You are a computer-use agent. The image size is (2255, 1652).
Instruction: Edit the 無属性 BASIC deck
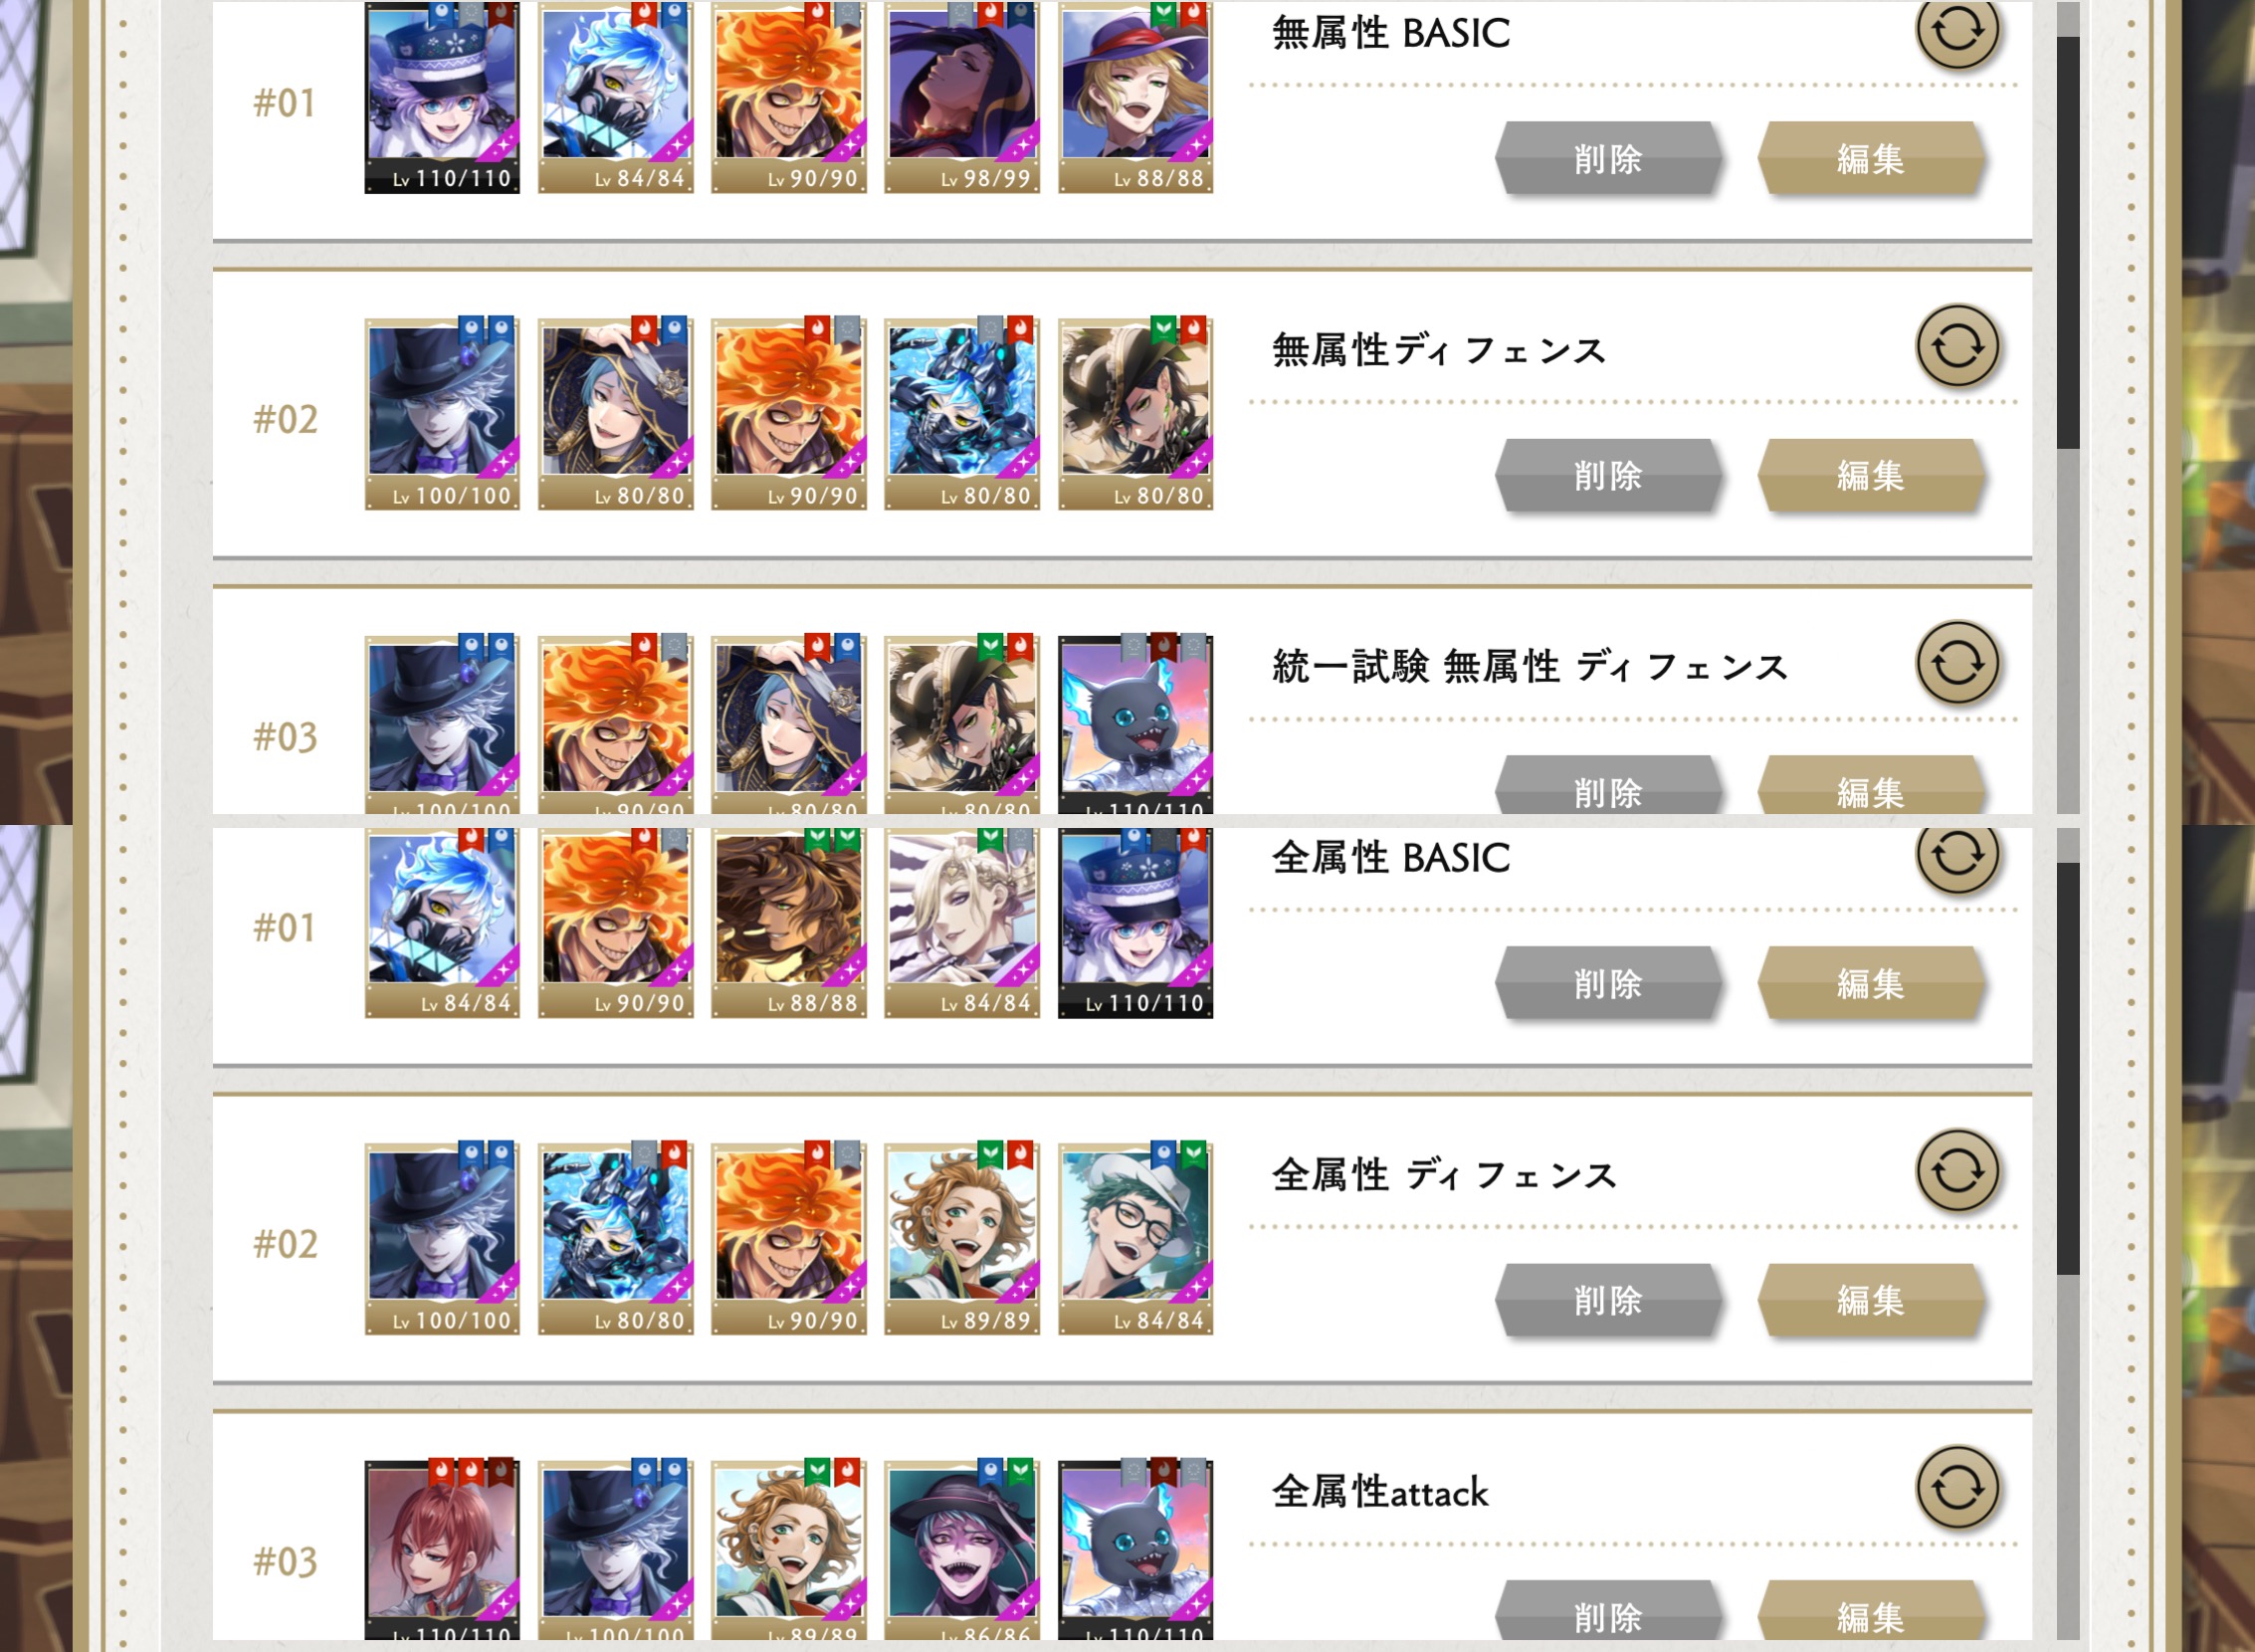pos(1870,158)
